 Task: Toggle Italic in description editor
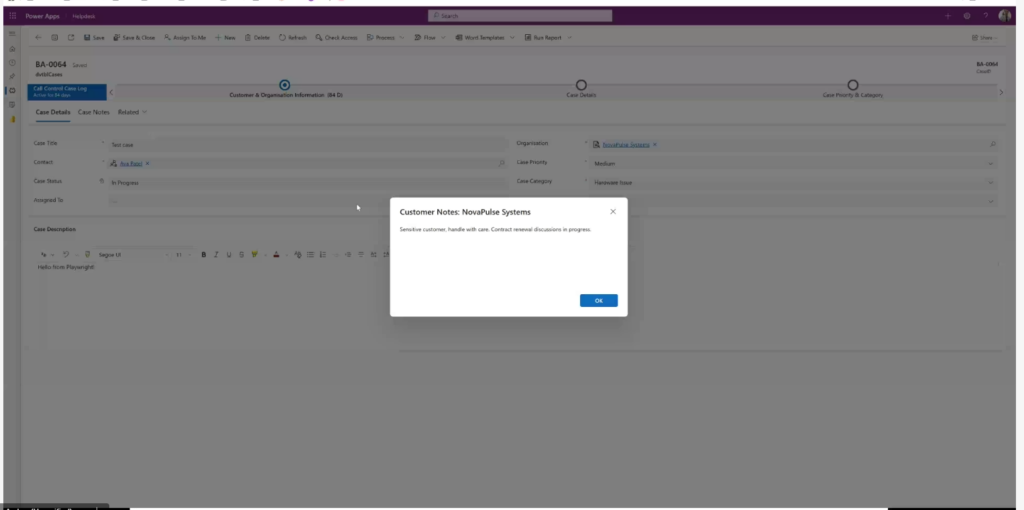[216, 255]
